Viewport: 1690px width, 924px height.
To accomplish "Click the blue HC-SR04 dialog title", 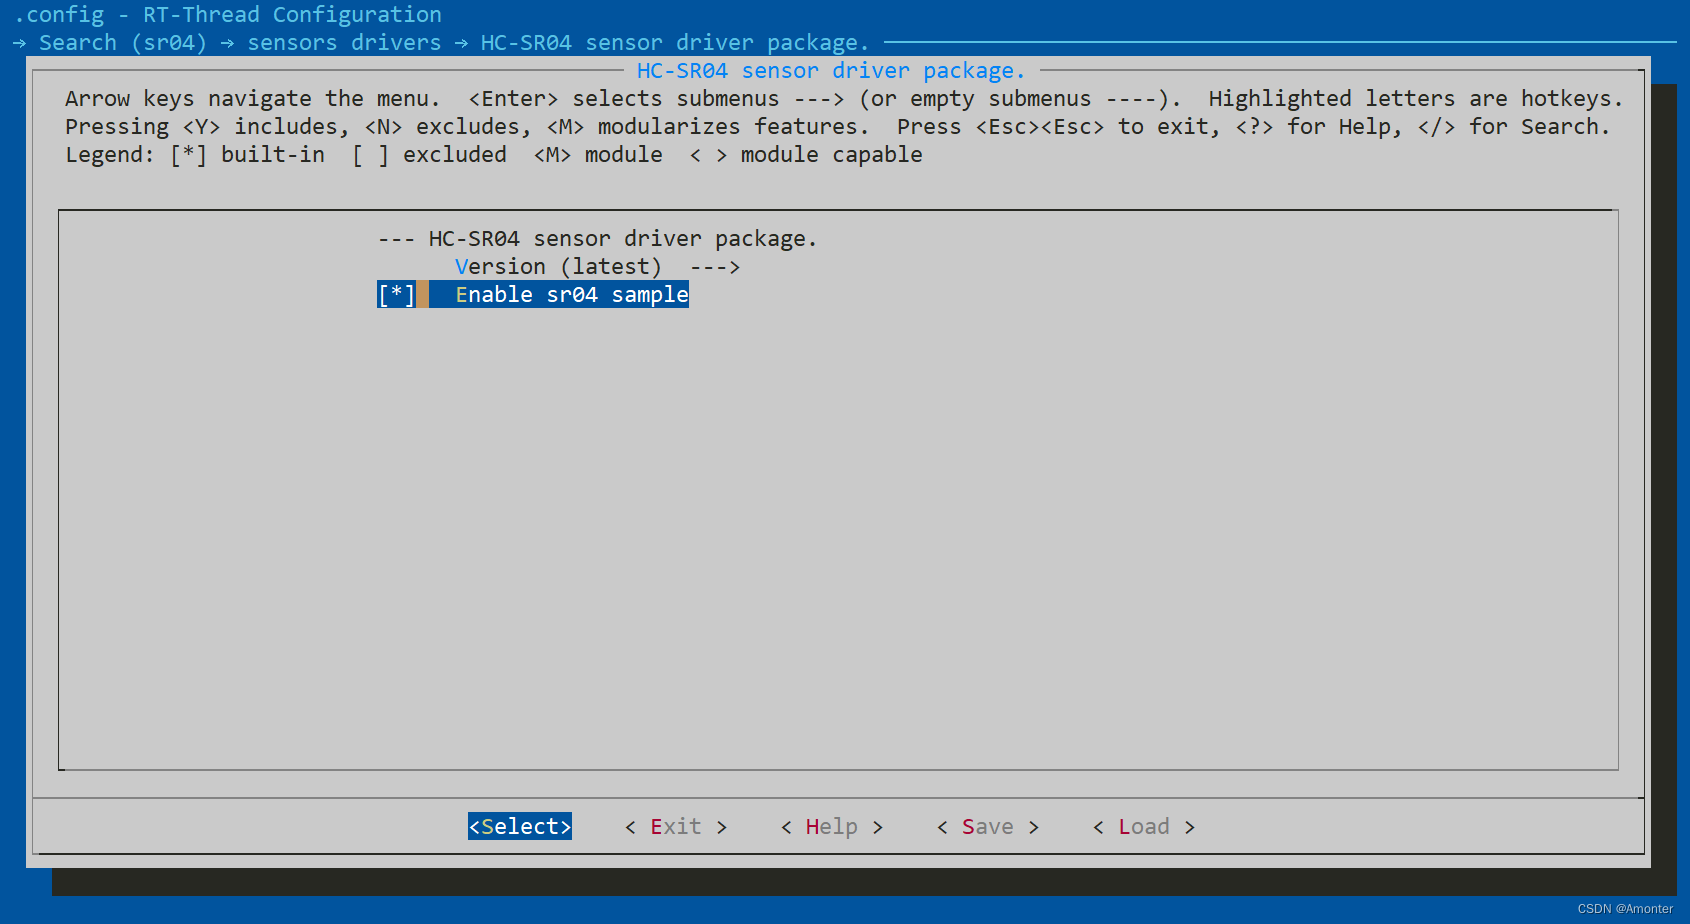I will (831, 71).
